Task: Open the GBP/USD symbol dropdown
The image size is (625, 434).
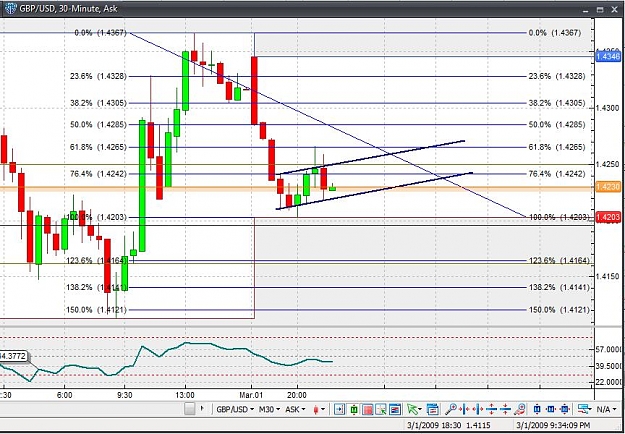Action: (235, 409)
